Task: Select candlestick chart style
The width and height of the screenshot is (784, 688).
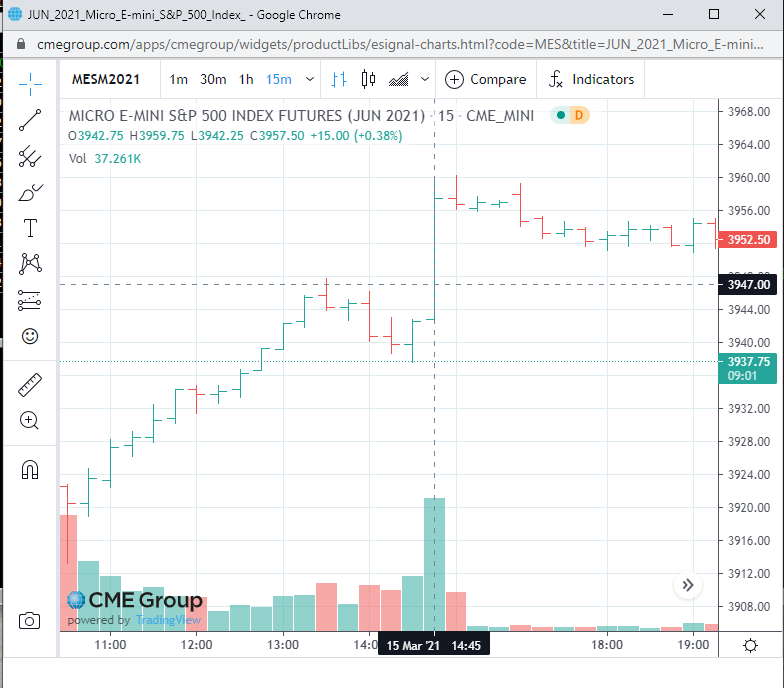Action: pyautogui.click(x=368, y=79)
